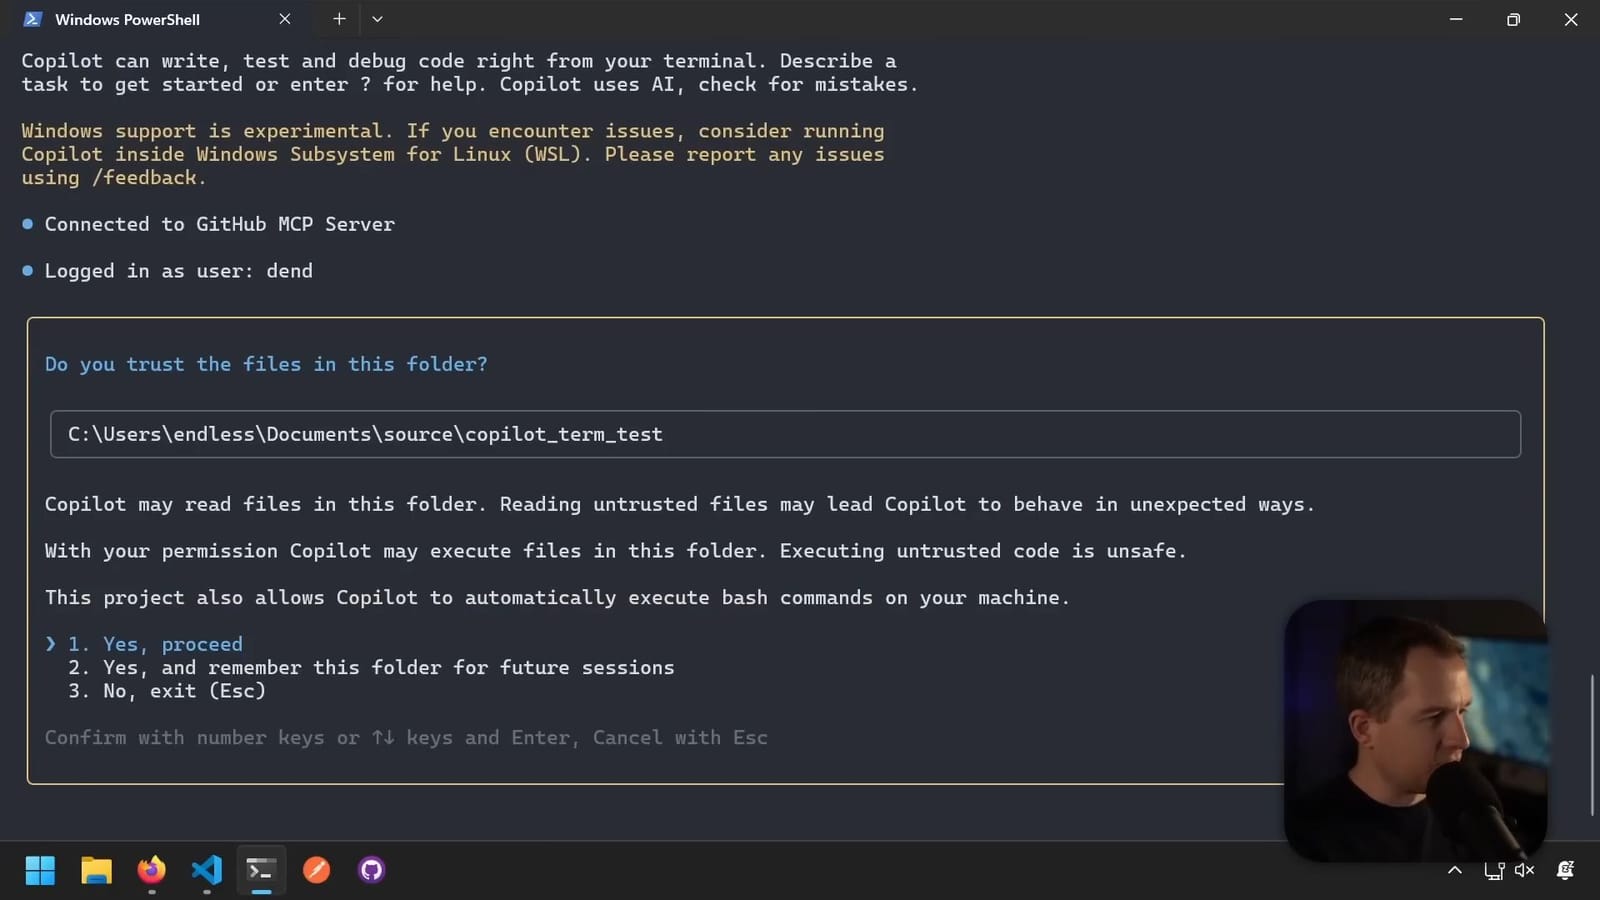
Task: Launch Visual Studio Code from taskbar
Action: pos(206,870)
